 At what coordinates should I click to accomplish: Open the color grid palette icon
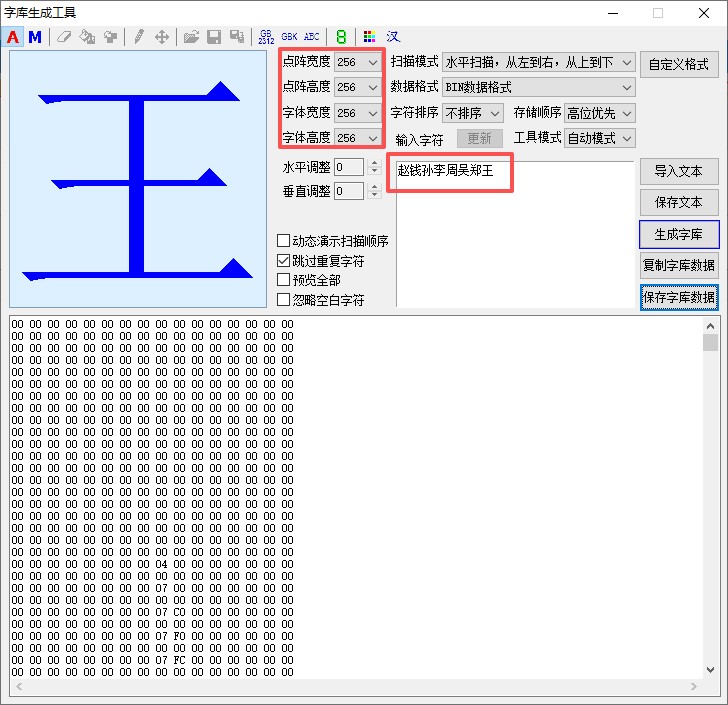(370, 37)
